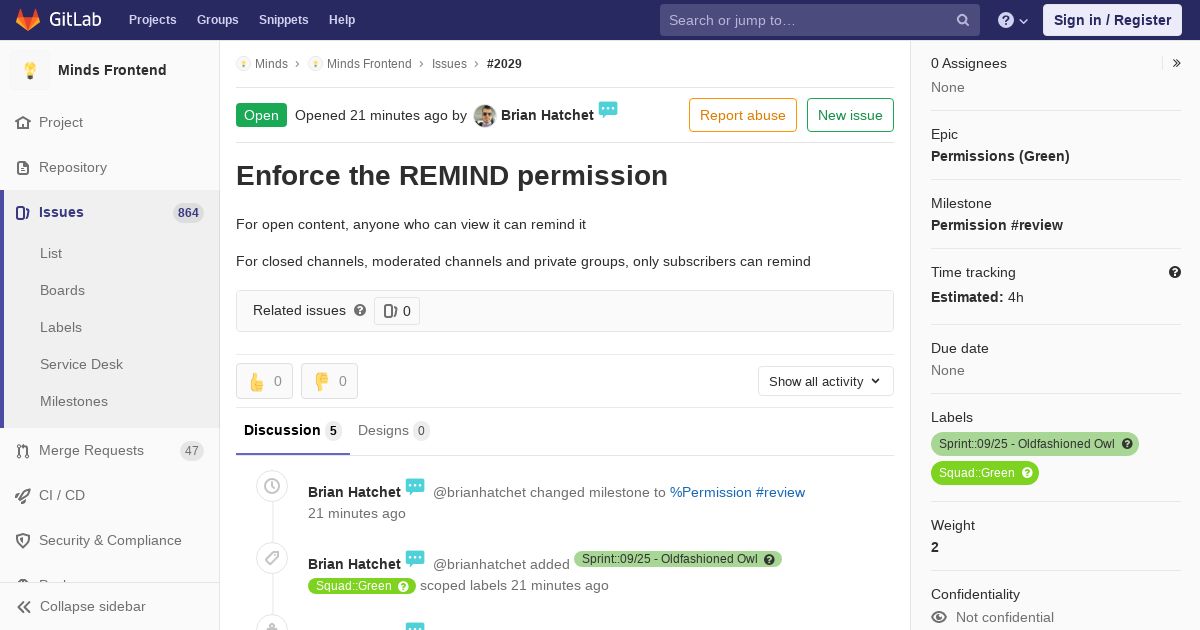
Task: Focus the Search or jump to field
Action: (x=818, y=20)
